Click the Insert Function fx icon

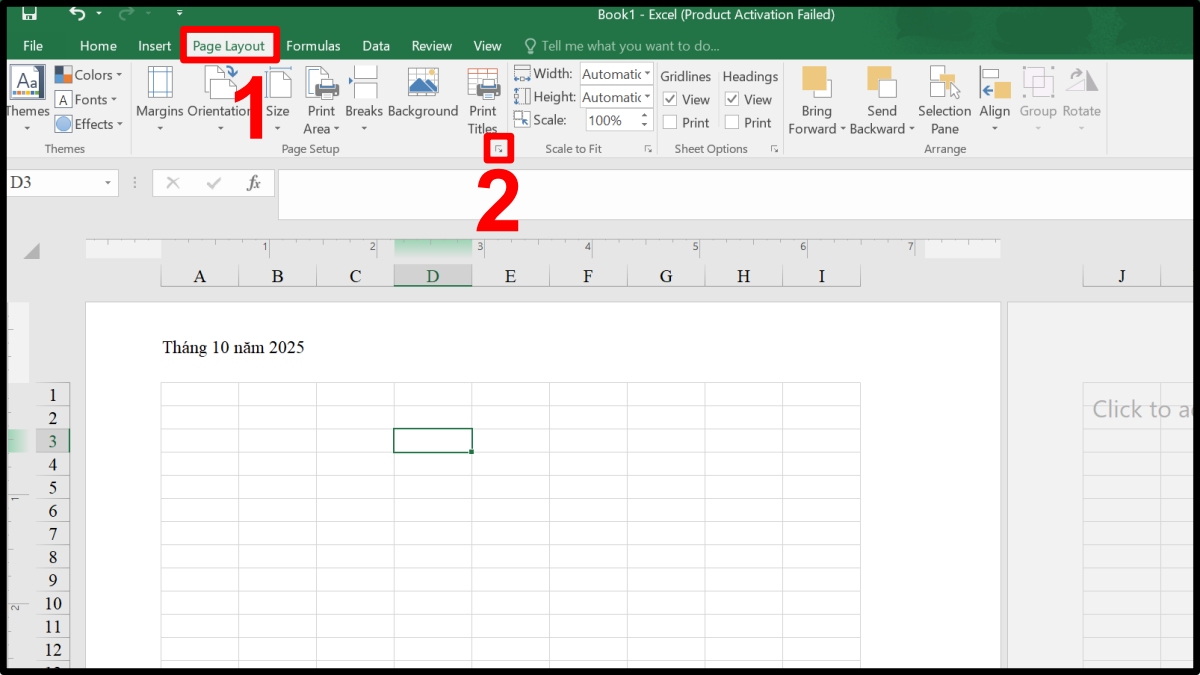tap(253, 183)
